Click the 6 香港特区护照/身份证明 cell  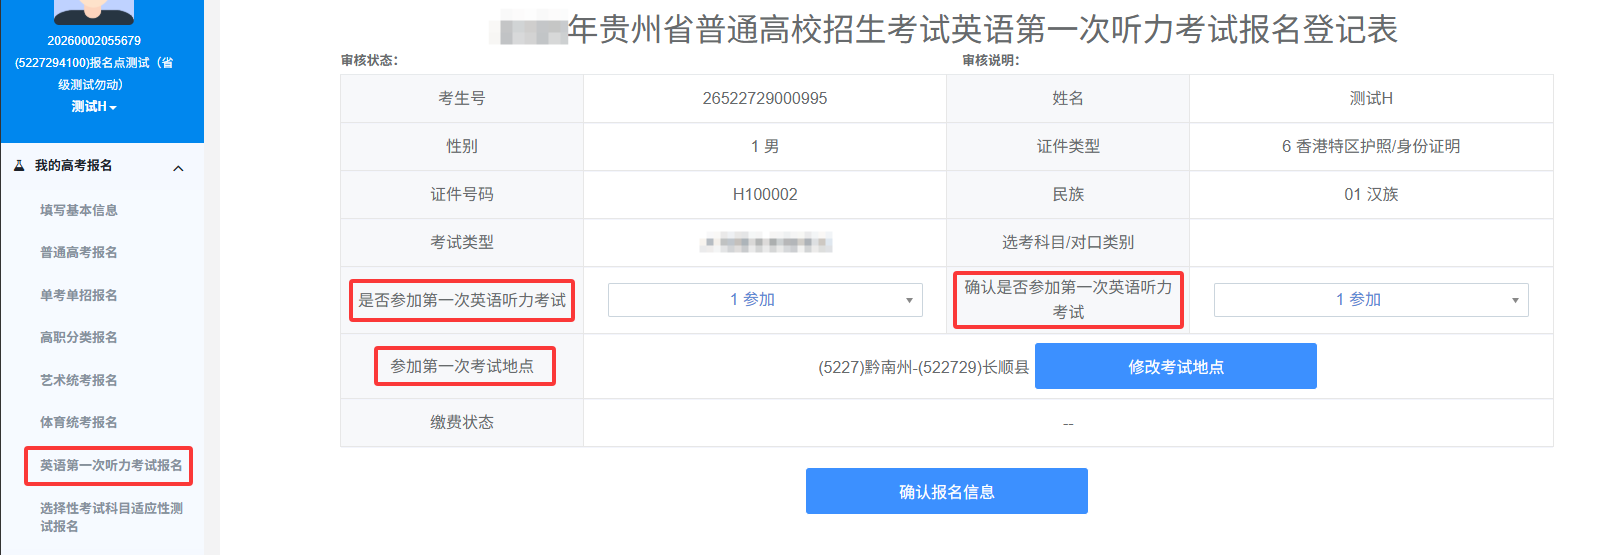tap(1371, 146)
